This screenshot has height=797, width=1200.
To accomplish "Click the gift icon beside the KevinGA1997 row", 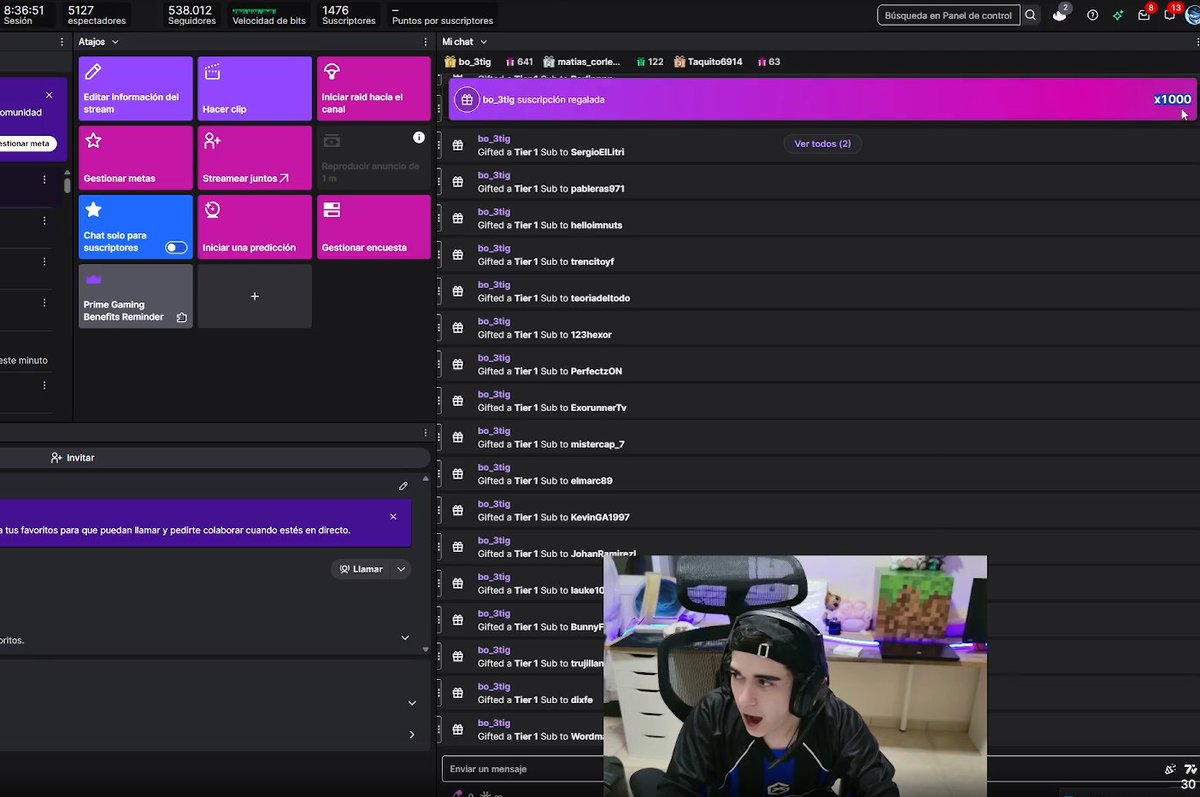I will click(x=458, y=510).
